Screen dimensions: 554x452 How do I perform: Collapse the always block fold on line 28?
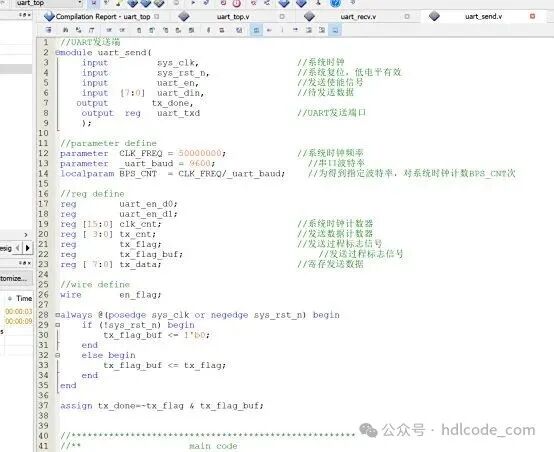click(x=57, y=315)
